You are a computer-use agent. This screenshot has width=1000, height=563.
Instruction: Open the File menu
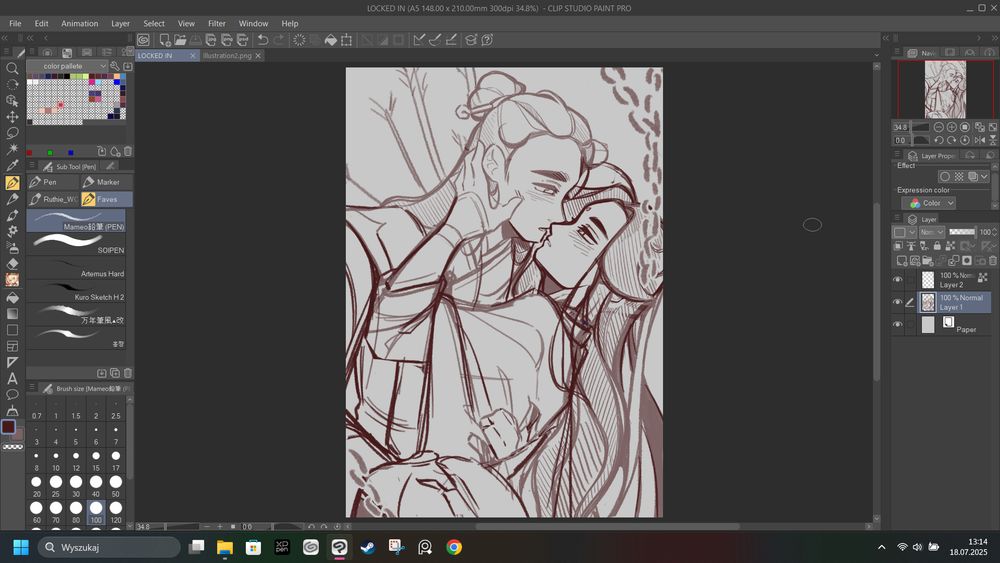(15, 23)
